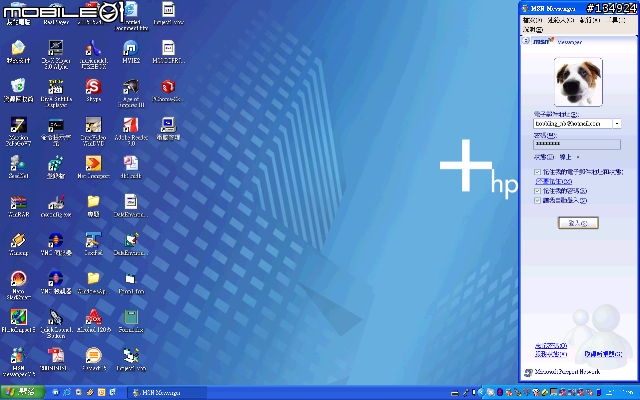The image size is (640, 400).
Task: Click the Windows Start button
Action: click(x=21, y=392)
